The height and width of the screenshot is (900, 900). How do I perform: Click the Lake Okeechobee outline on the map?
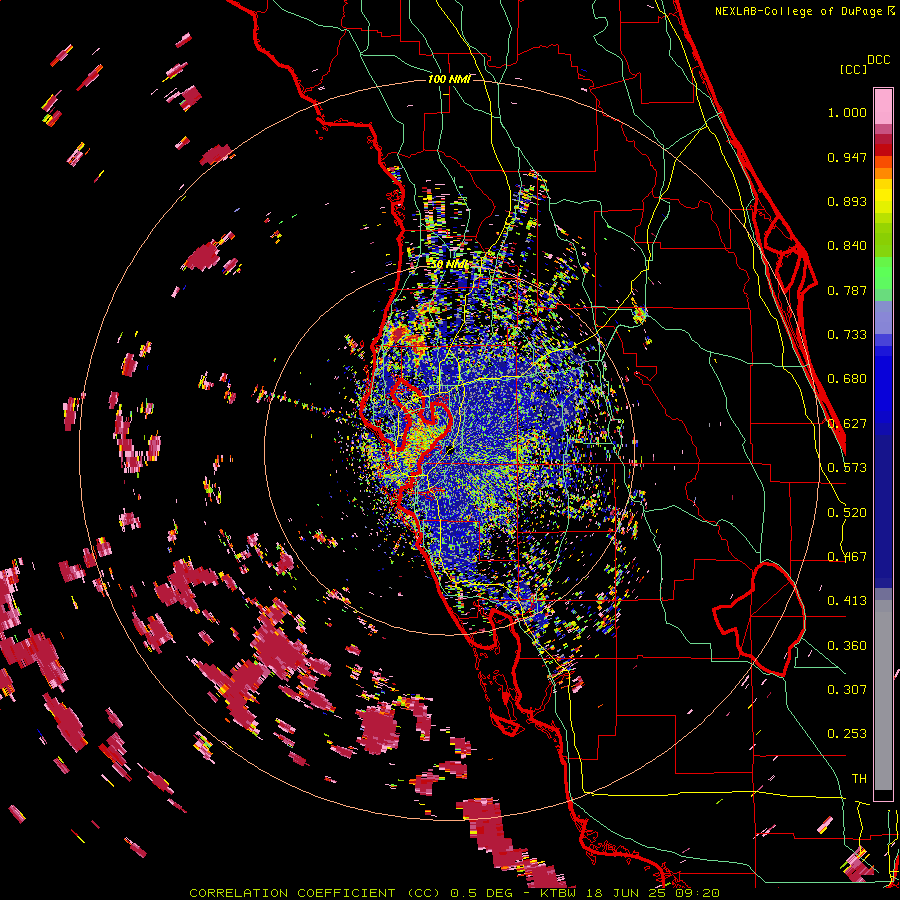point(759,618)
